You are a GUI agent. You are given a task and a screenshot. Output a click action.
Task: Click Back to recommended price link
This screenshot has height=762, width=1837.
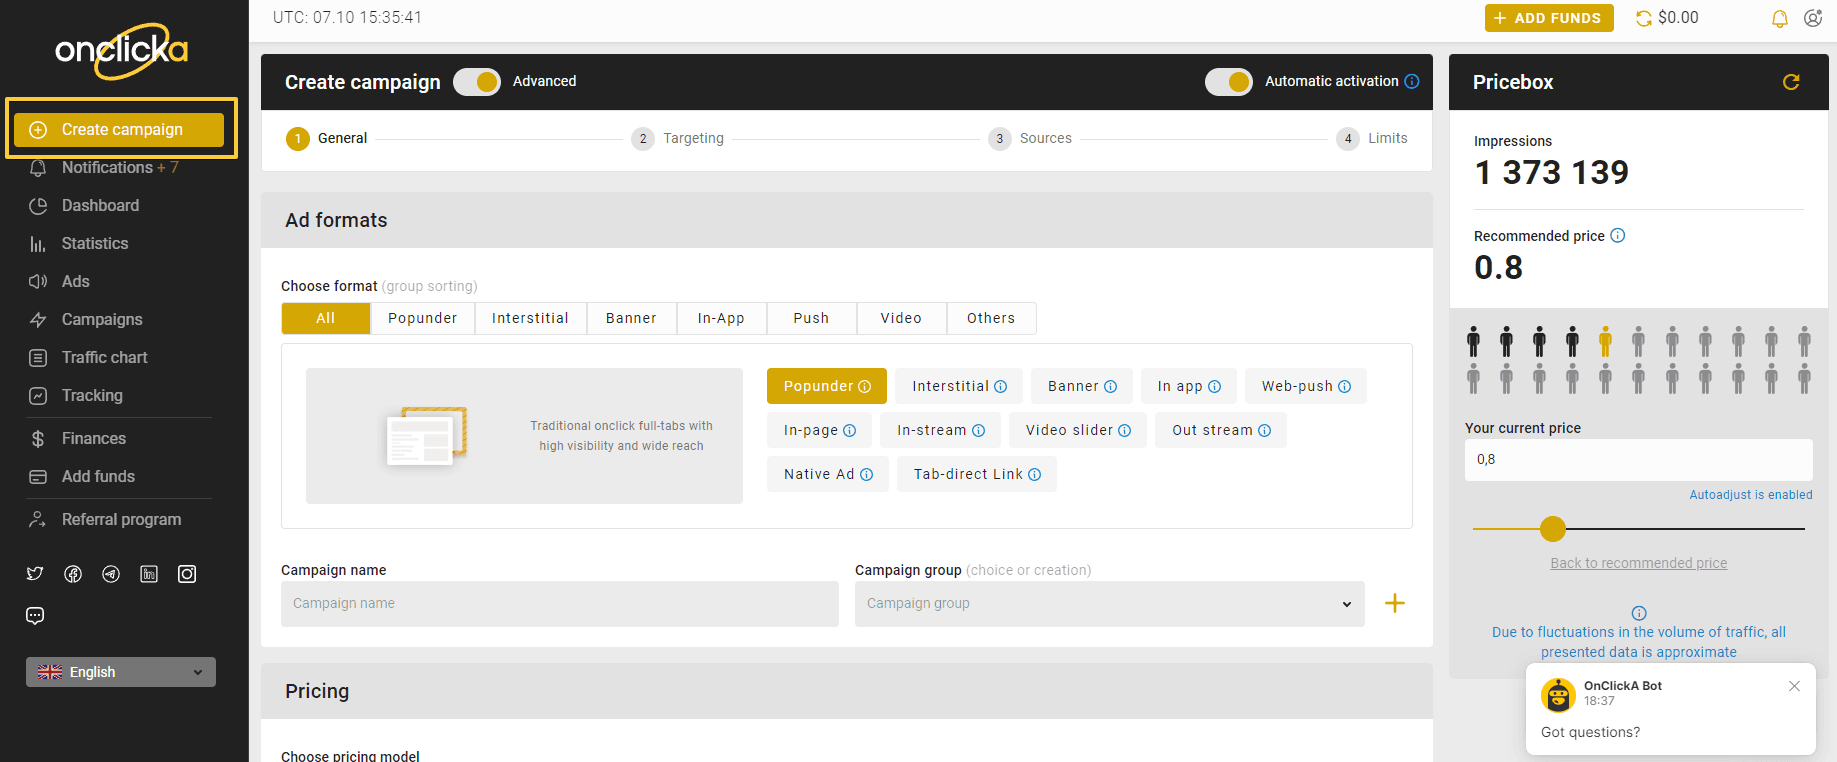[x=1638, y=563]
